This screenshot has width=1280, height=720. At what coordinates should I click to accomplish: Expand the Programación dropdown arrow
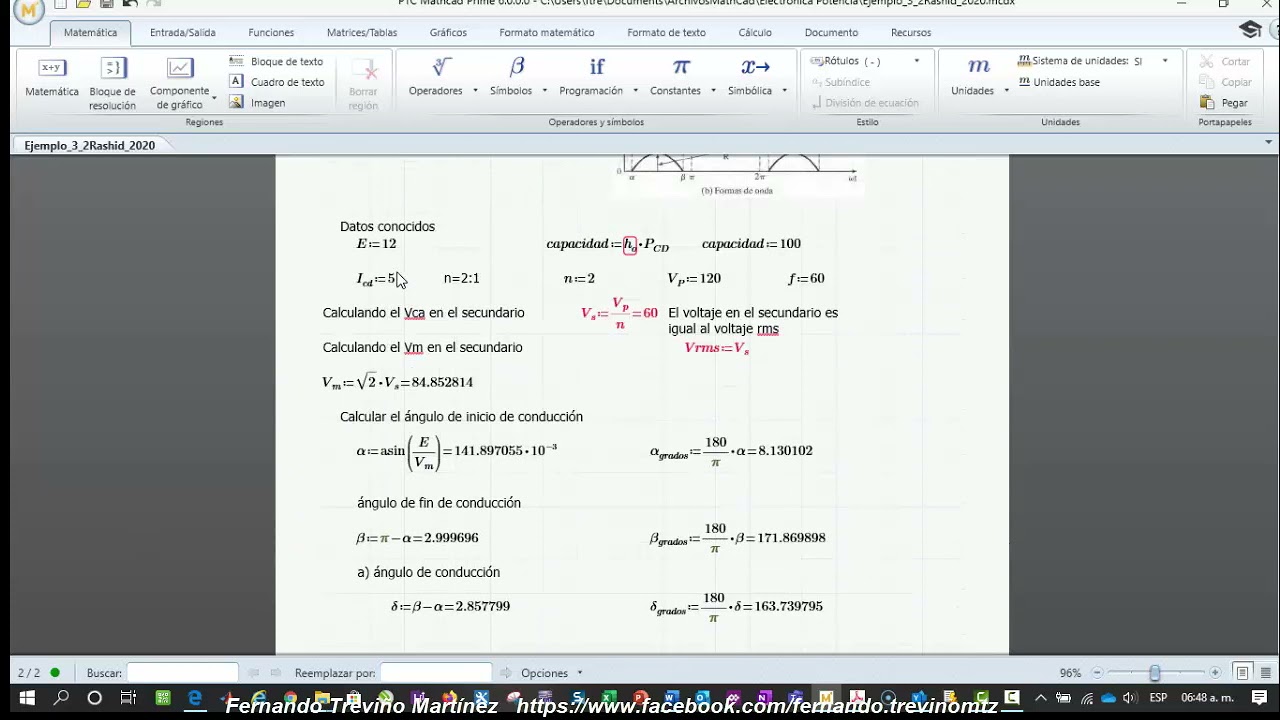pos(635,91)
